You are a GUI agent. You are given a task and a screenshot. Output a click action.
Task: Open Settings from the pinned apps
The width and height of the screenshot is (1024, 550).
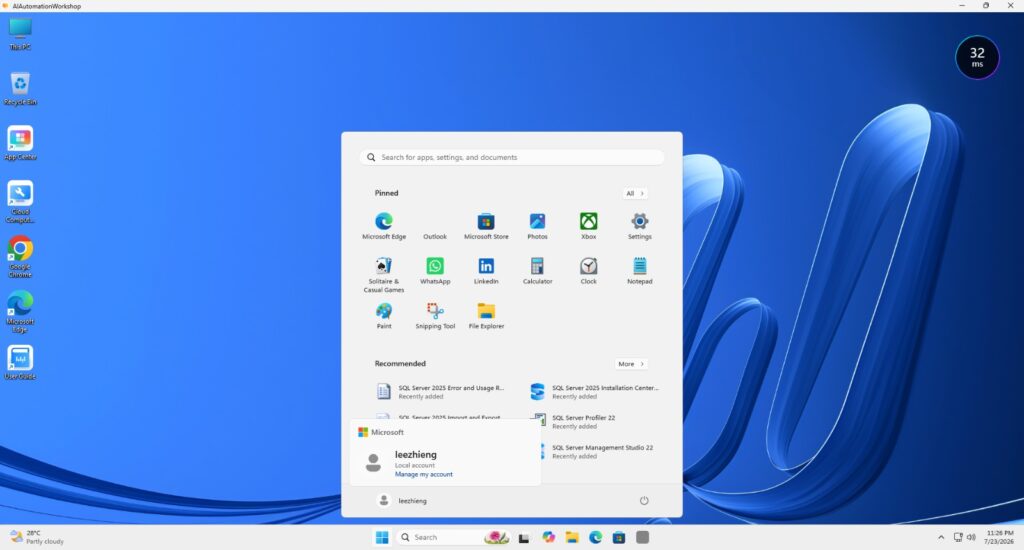click(639, 226)
